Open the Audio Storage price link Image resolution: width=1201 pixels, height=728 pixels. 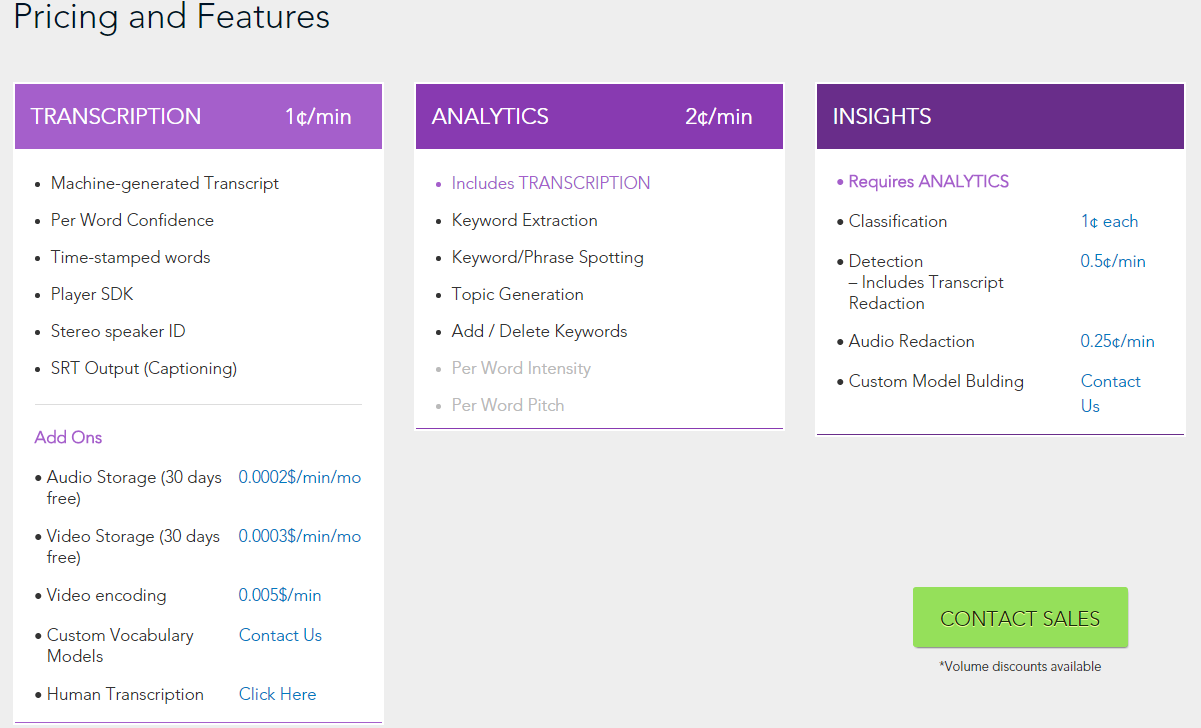click(x=299, y=478)
